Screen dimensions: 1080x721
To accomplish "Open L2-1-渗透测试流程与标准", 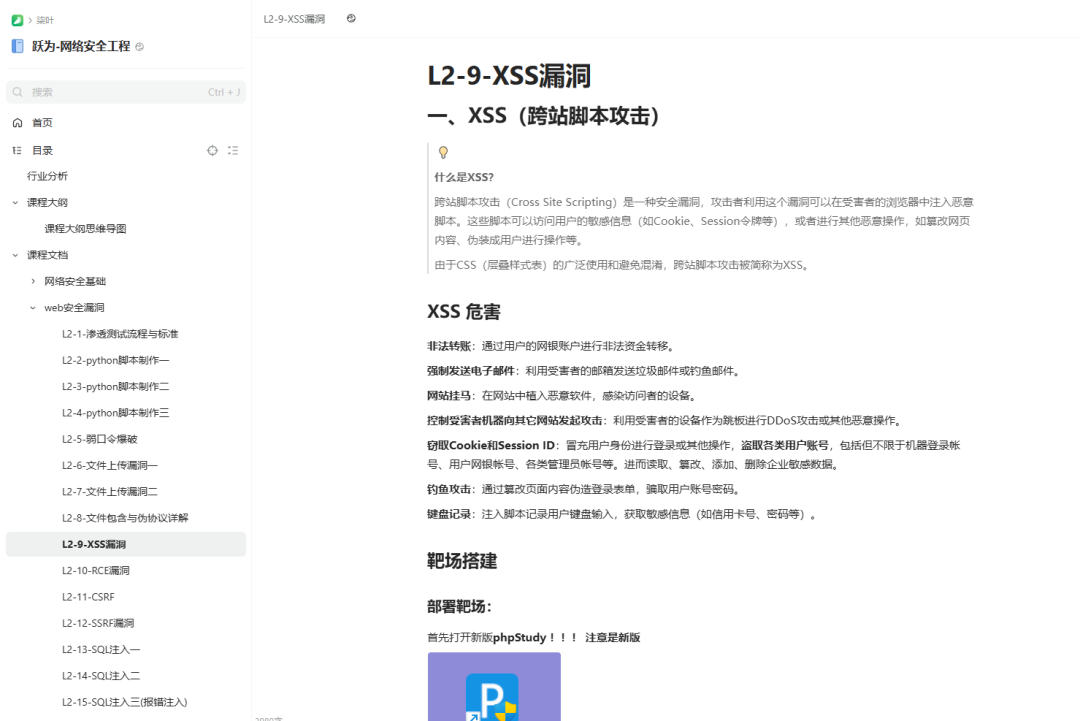I will [120, 334].
